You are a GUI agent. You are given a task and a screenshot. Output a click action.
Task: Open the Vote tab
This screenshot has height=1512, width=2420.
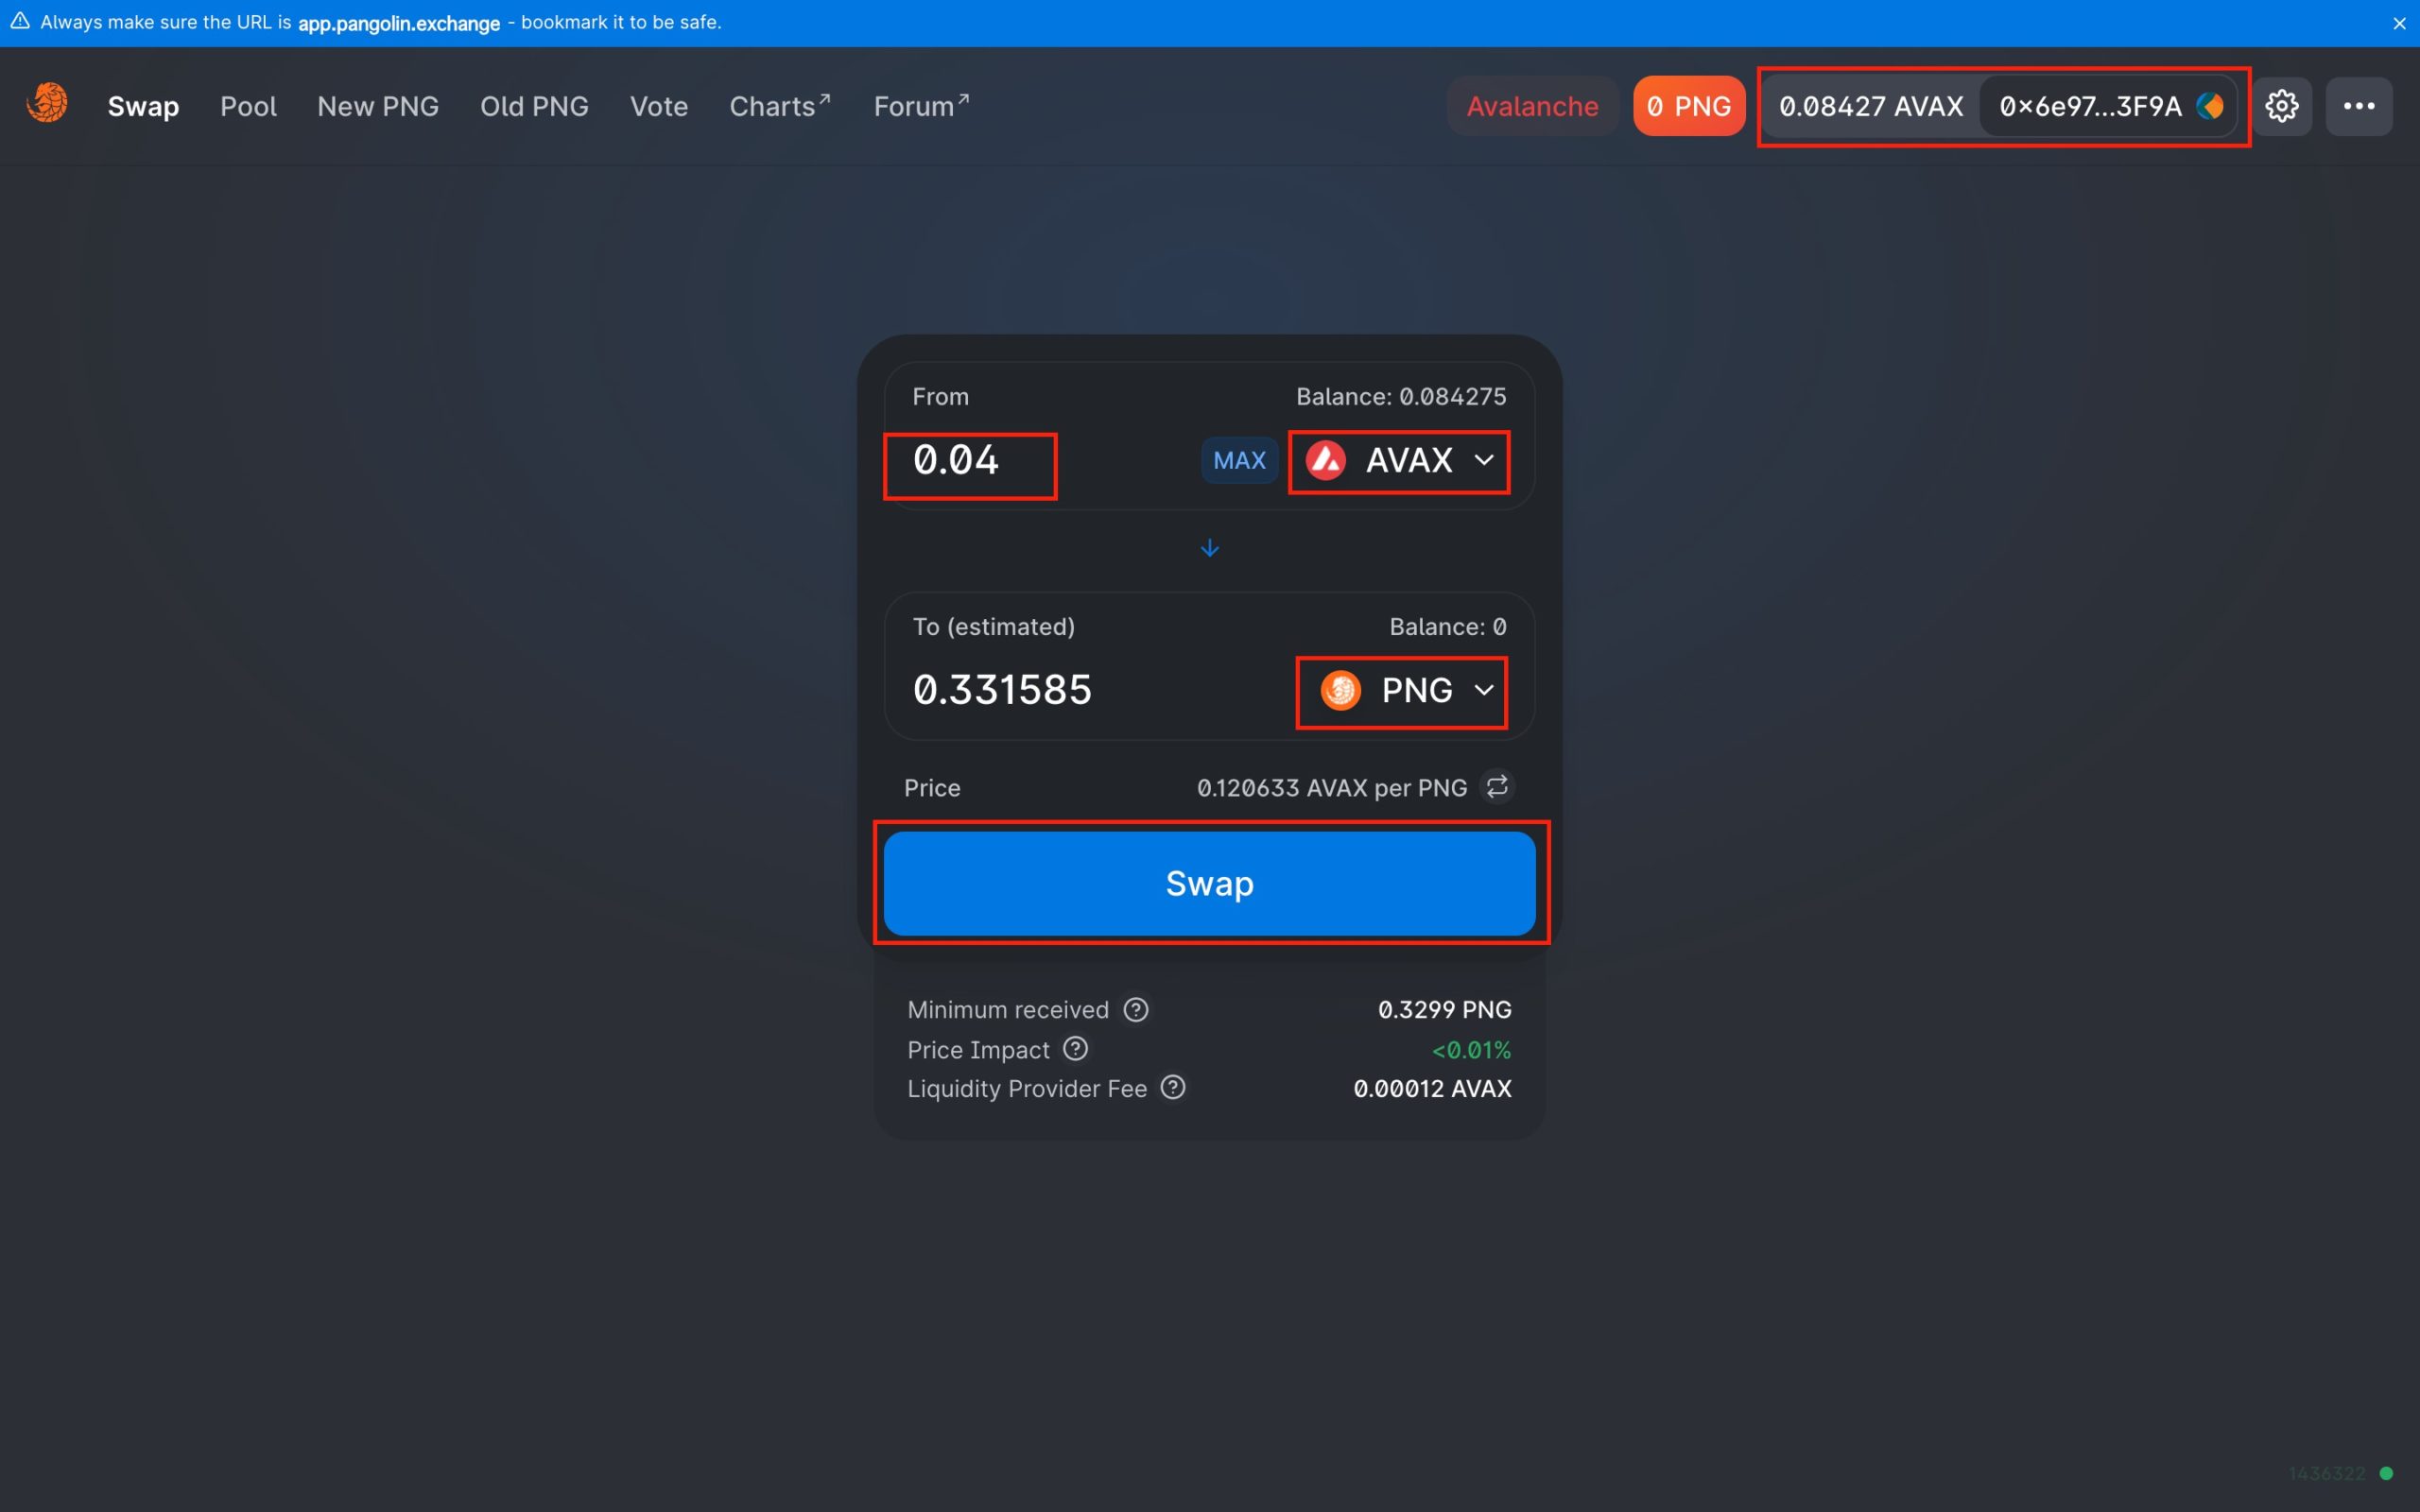pos(658,106)
